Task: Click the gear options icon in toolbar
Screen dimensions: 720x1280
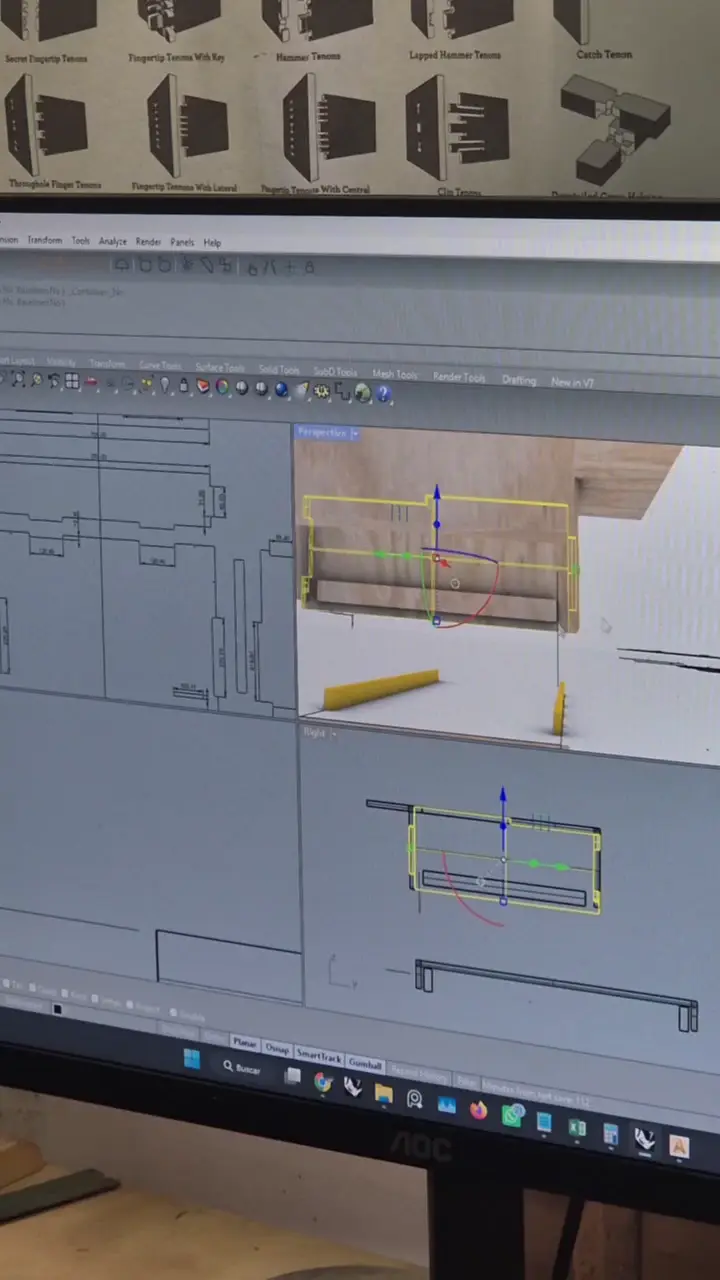Action: pos(321,392)
